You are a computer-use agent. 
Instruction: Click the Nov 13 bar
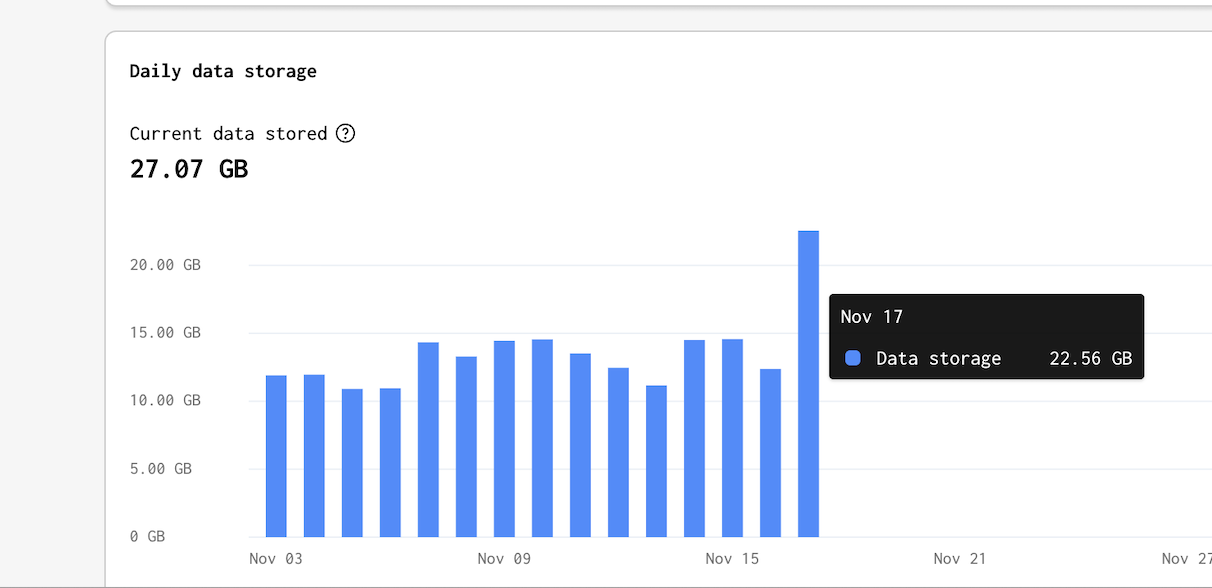click(656, 461)
